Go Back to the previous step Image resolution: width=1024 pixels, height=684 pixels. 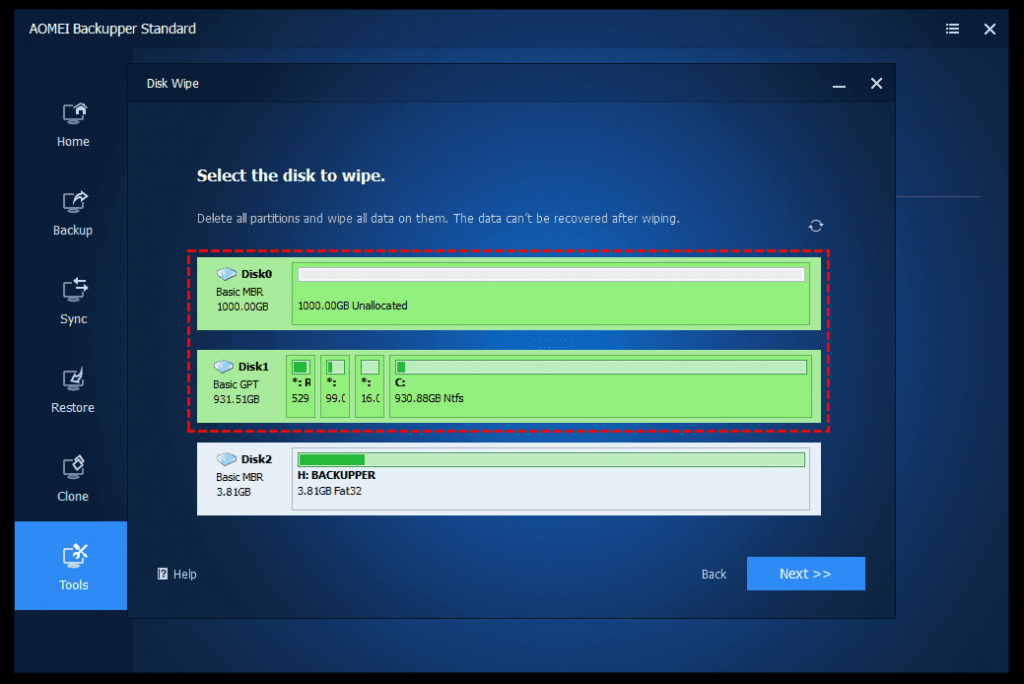(713, 573)
